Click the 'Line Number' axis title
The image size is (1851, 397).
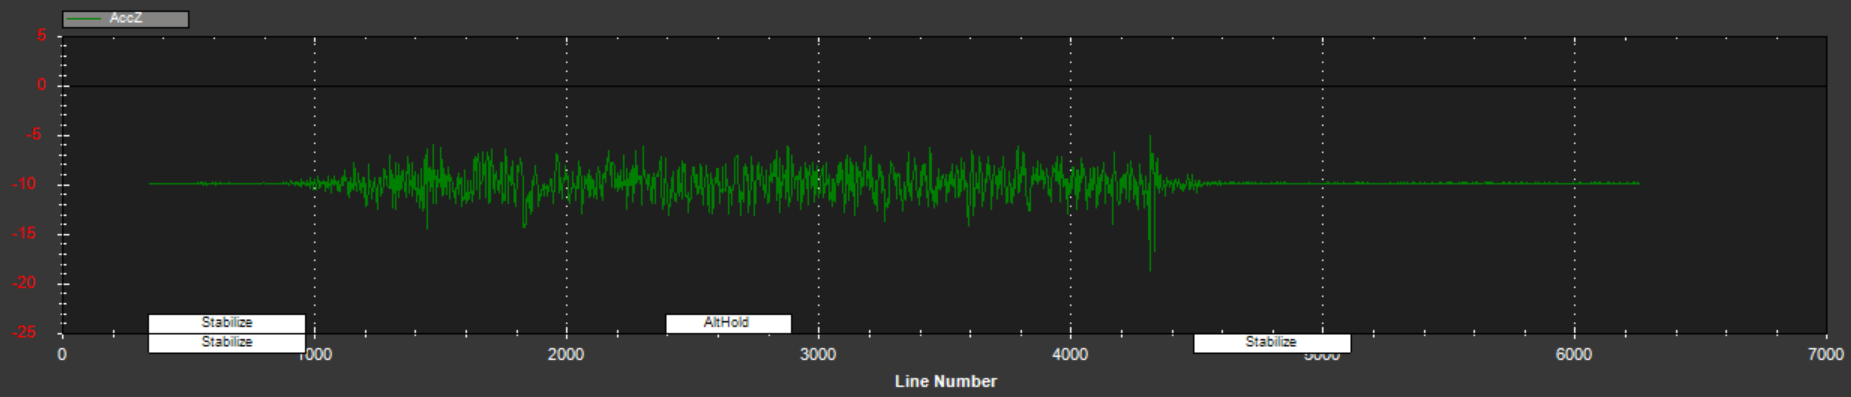point(945,381)
